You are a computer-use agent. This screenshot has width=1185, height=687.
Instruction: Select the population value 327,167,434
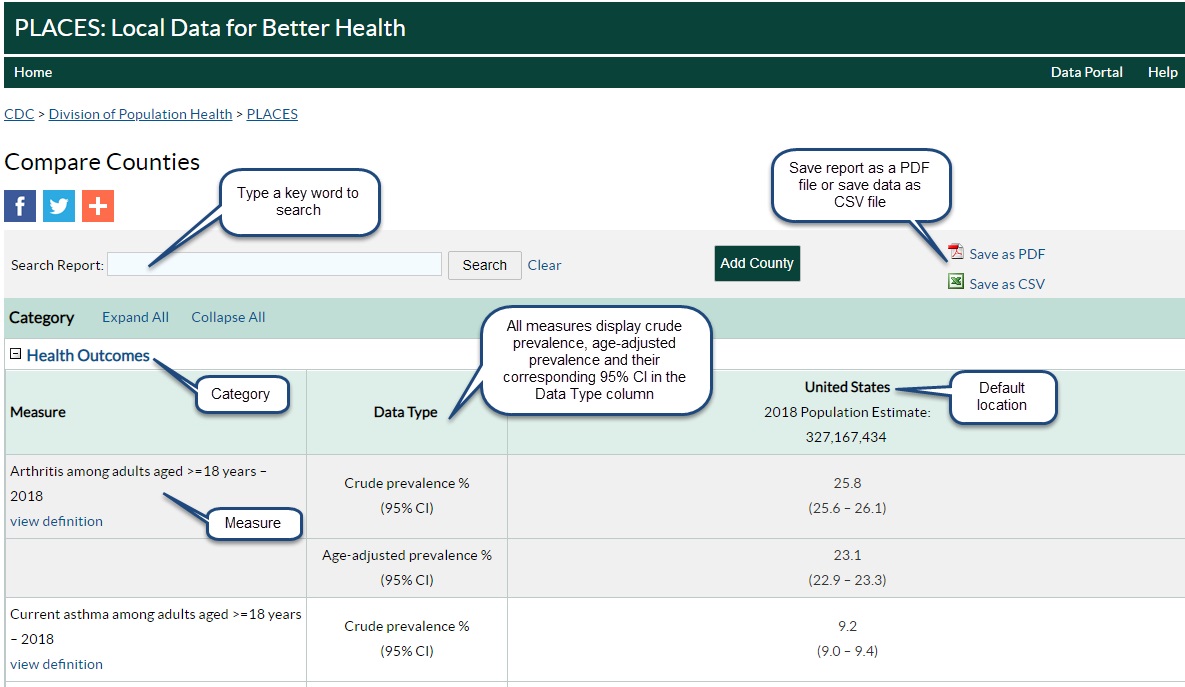(x=846, y=437)
